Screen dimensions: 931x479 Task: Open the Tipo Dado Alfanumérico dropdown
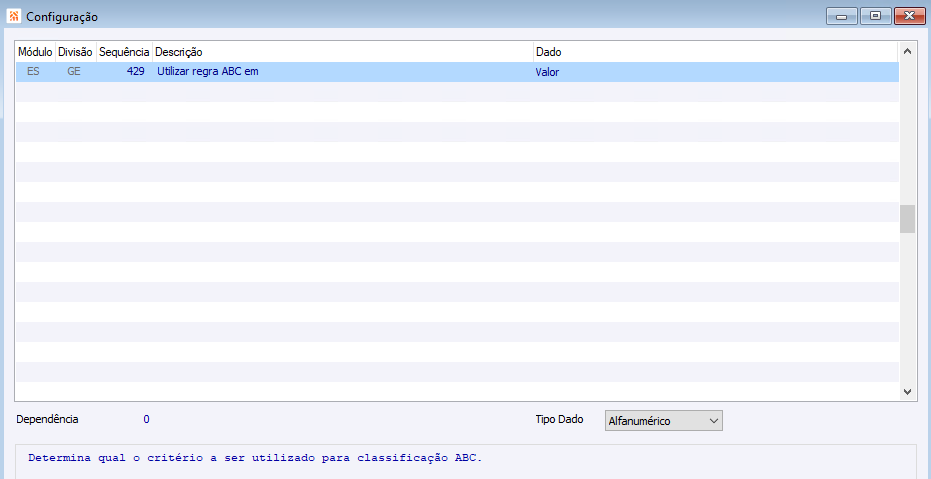coord(663,420)
